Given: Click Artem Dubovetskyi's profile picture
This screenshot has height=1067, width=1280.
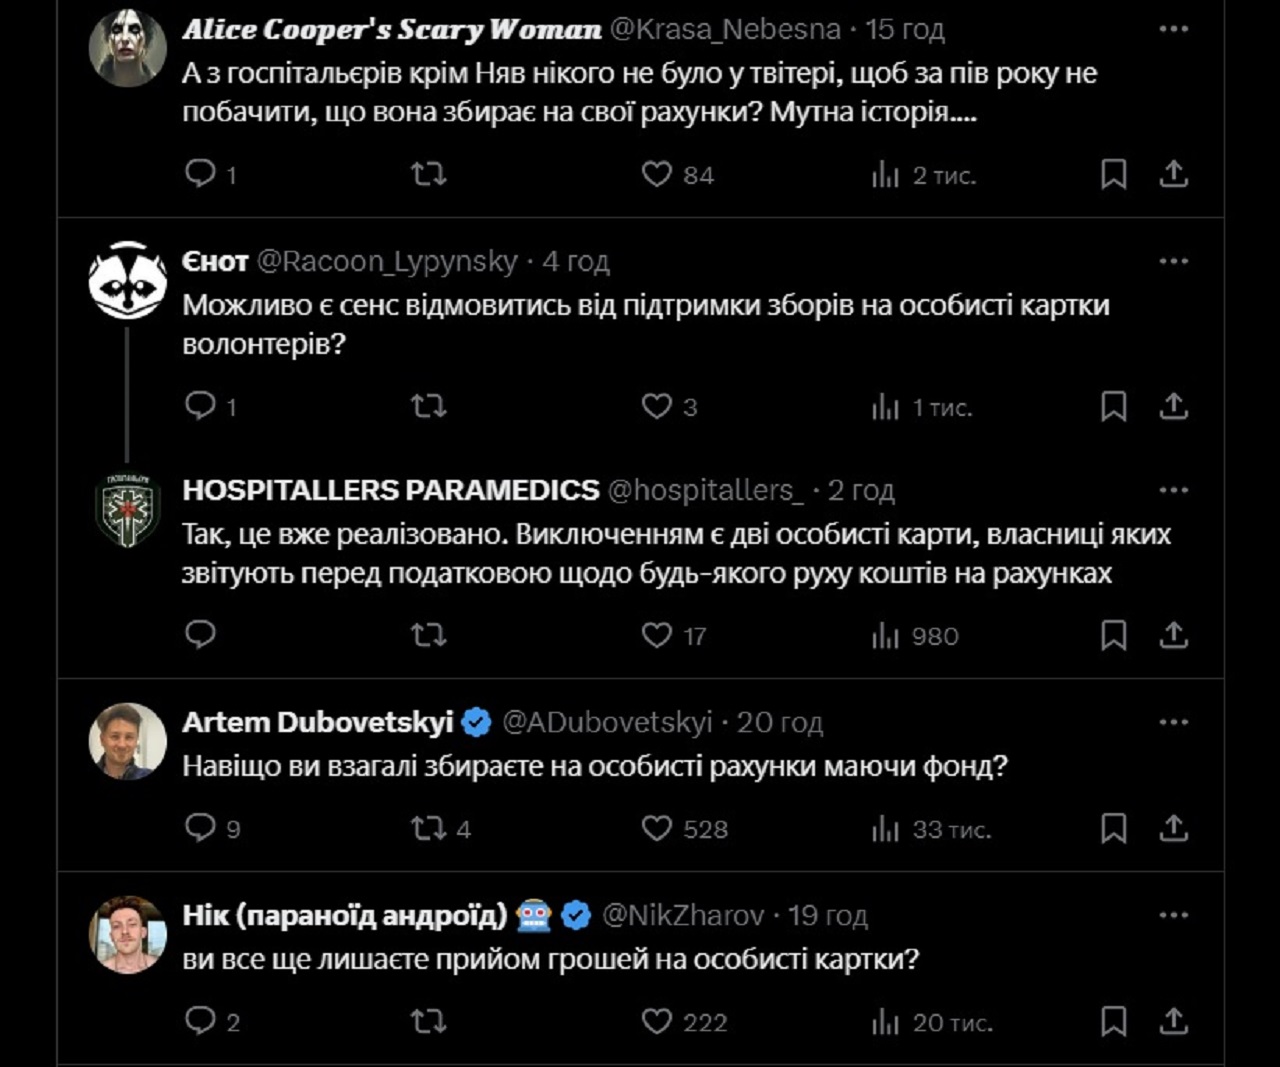Looking at the screenshot, I should point(127,741).
